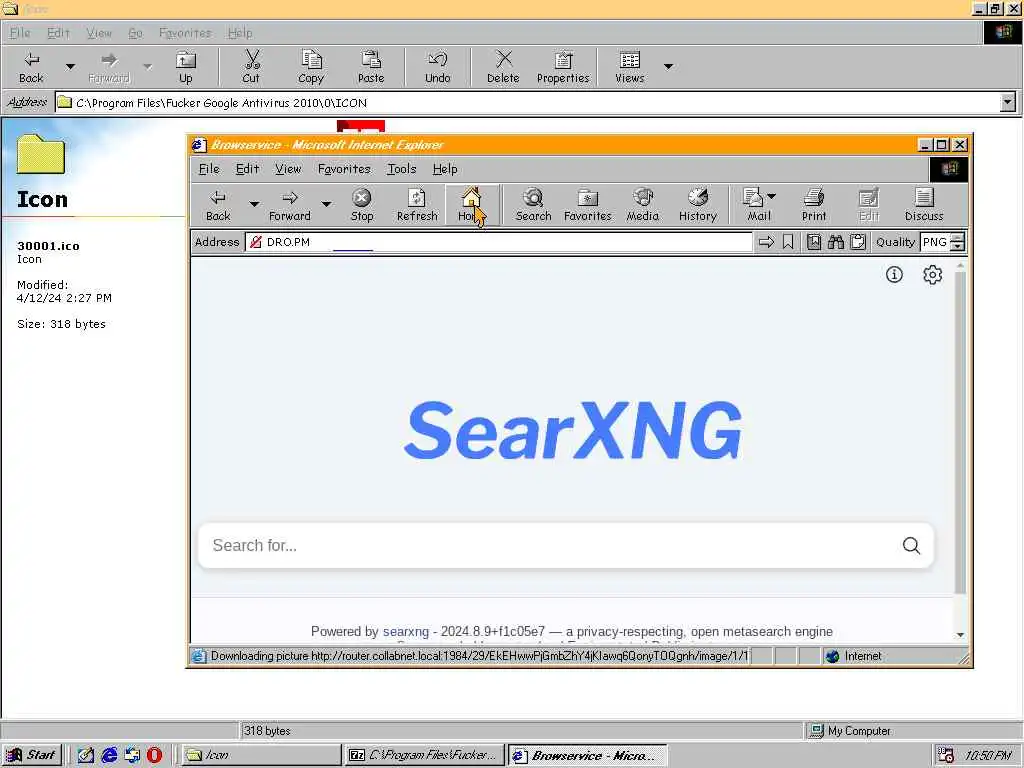This screenshot has width=1024, height=768.
Task: Switch to the Icon taskbar button
Action: (x=260, y=755)
